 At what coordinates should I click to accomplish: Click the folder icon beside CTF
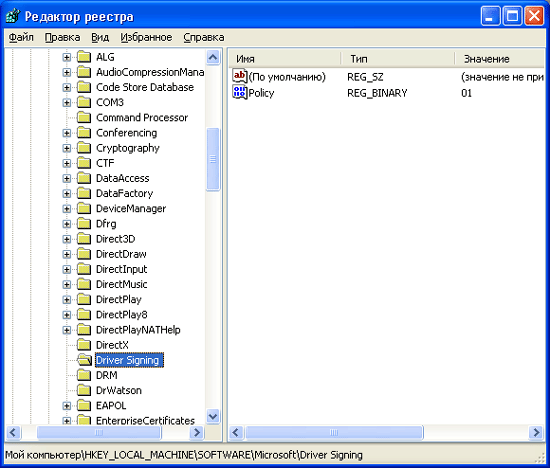84,163
